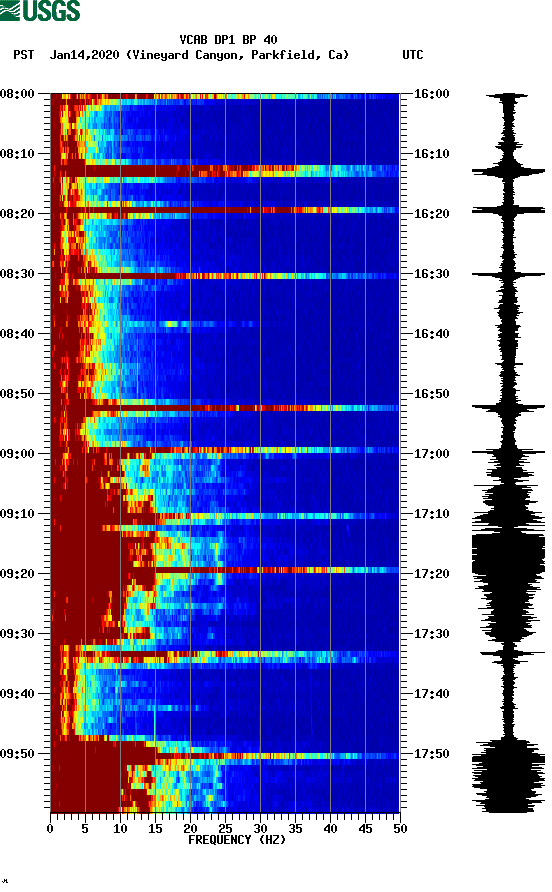
Task: Click the 17:30 UTC time label
Action: click(431, 634)
